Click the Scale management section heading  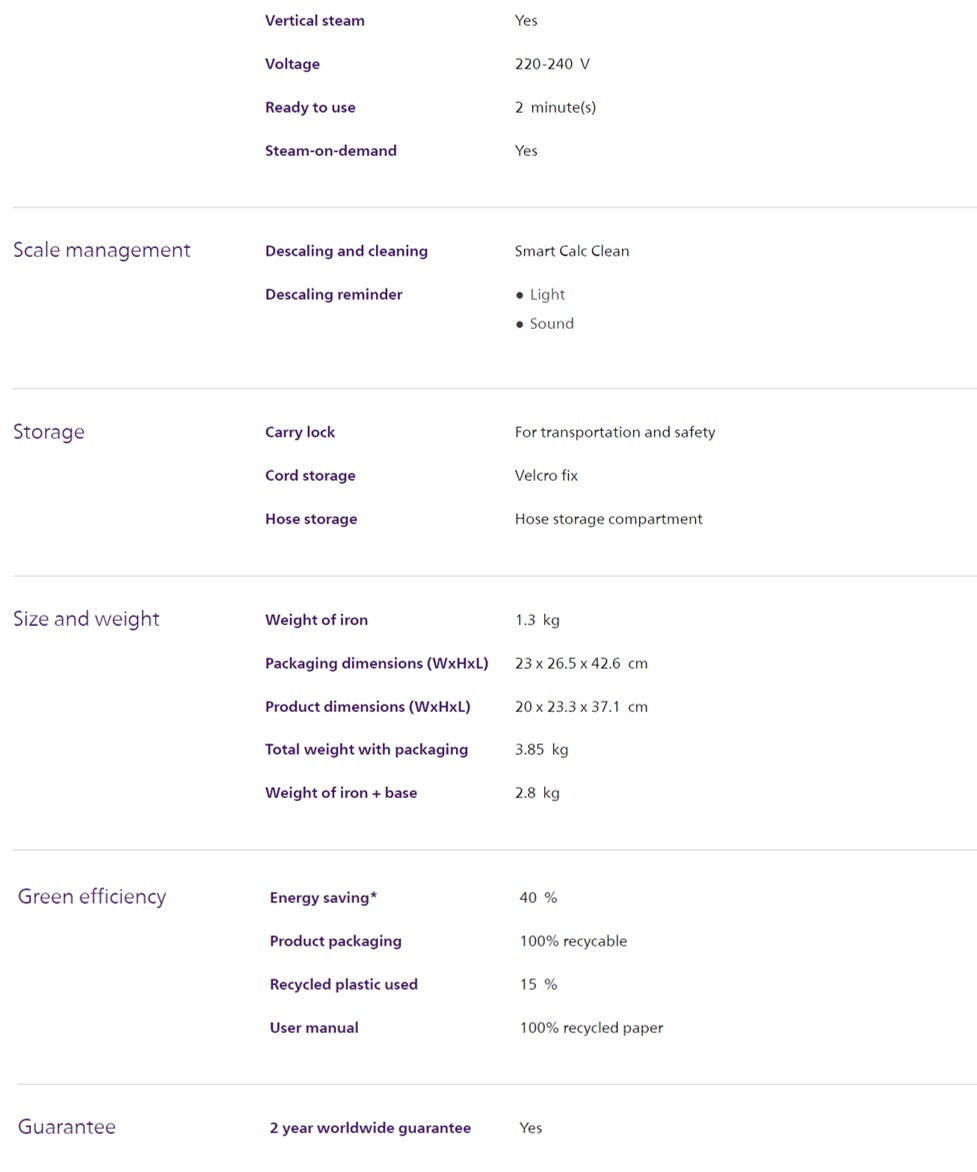point(101,250)
